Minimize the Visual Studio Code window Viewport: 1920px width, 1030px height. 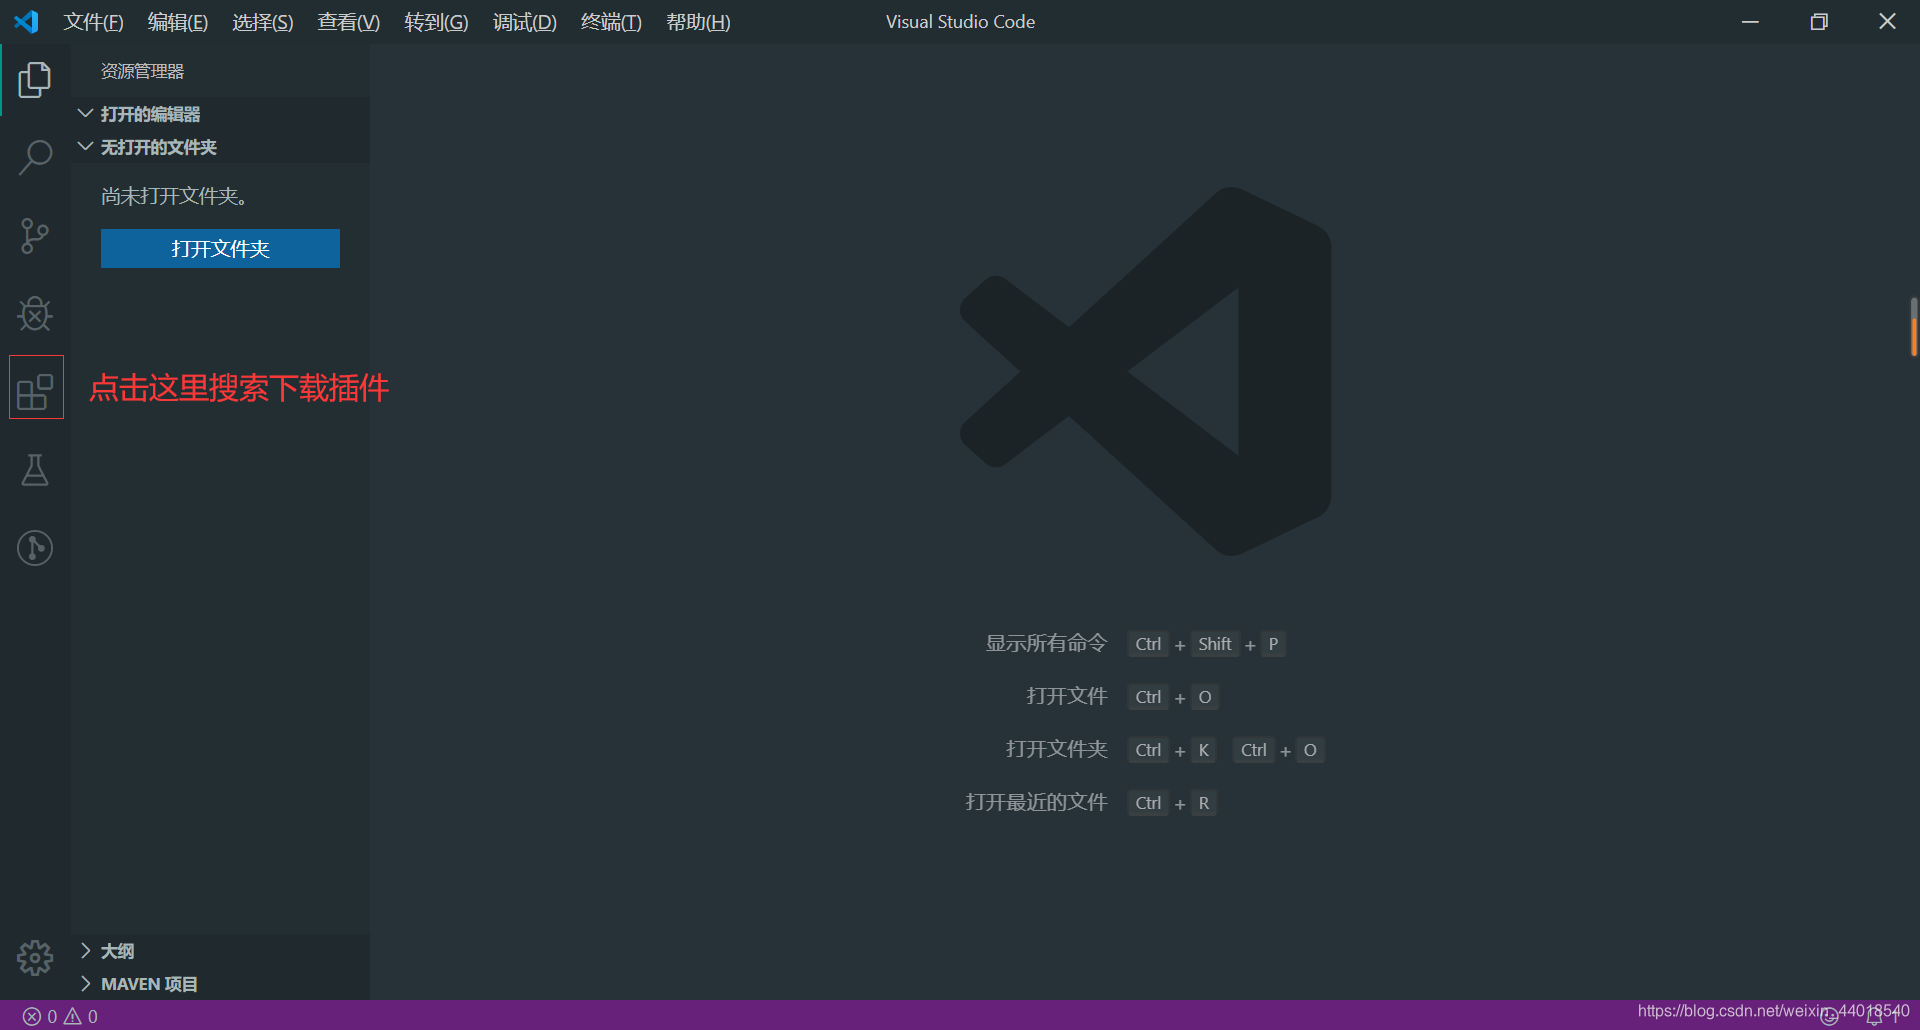(x=1750, y=22)
